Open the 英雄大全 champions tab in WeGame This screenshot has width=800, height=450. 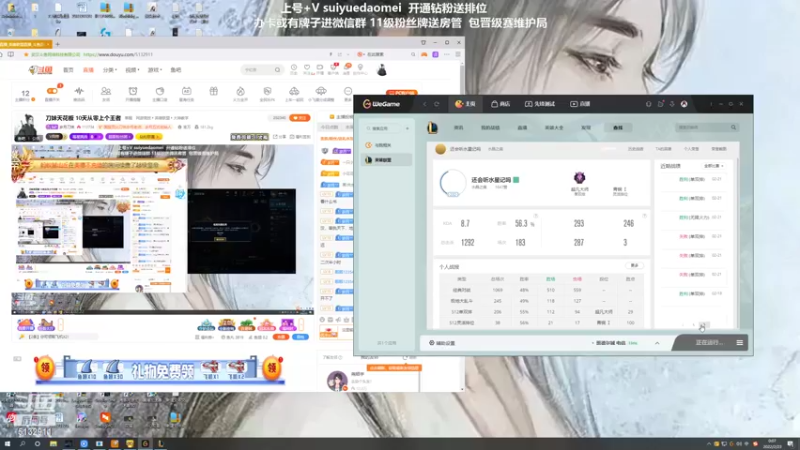[554, 128]
